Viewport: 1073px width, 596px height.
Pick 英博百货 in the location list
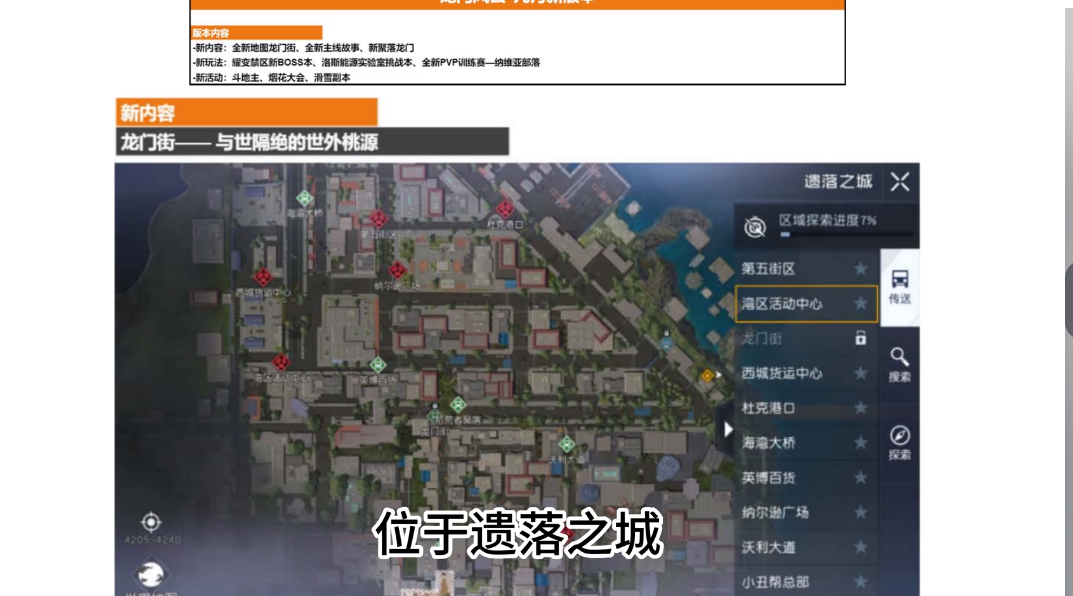pyautogui.click(x=806, y=478)
